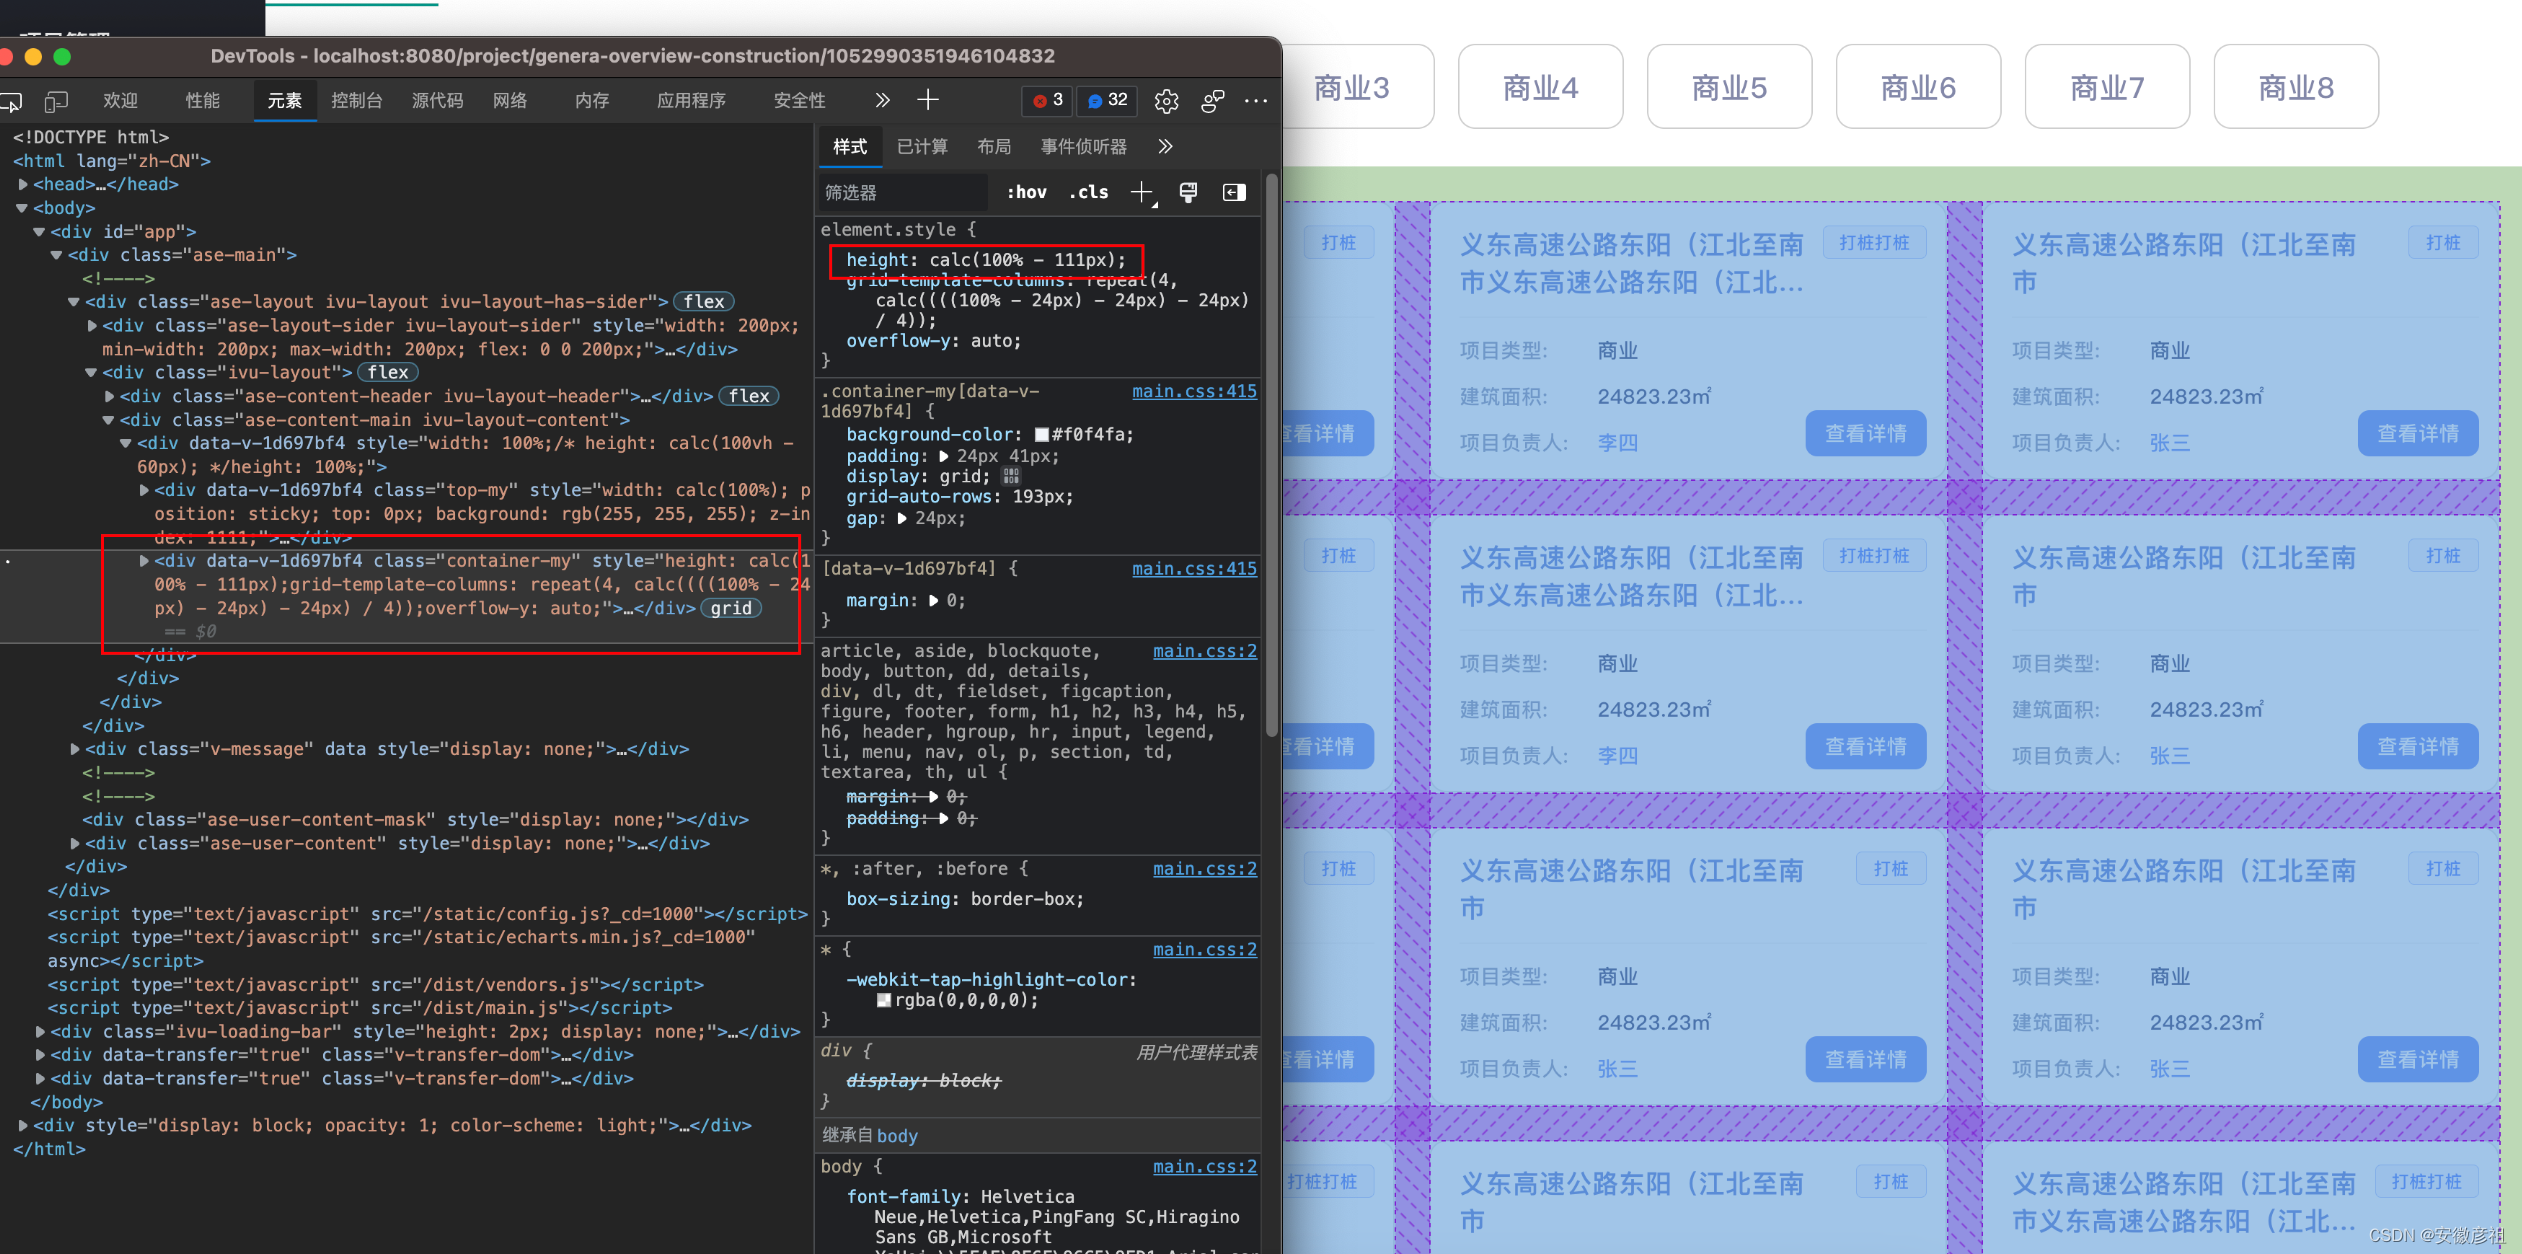Select the 内存 memory tab

[592, 101]
